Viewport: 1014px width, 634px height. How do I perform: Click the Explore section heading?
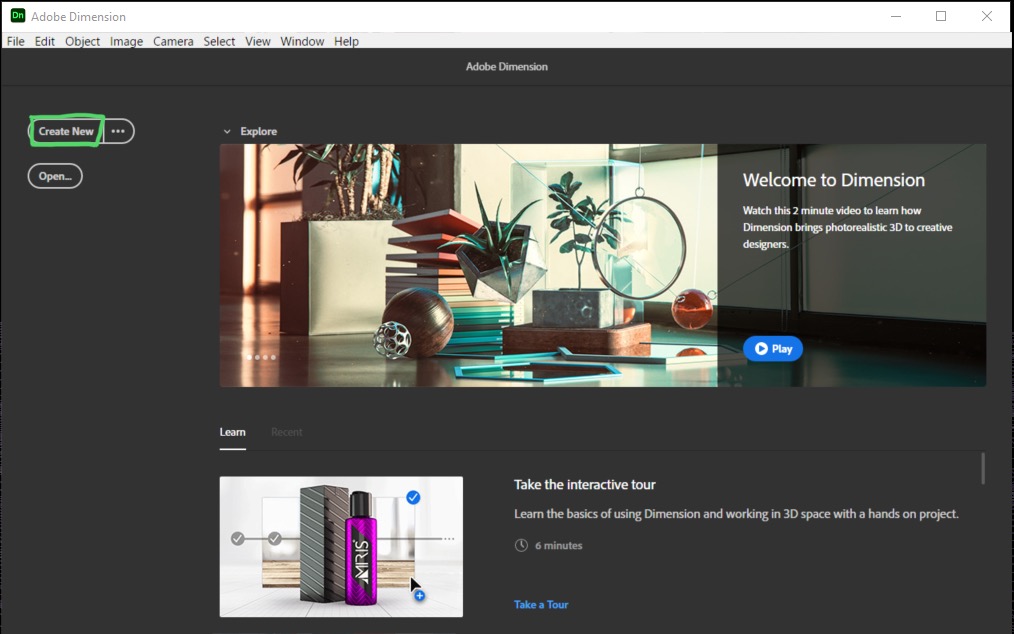click(259, 131)
